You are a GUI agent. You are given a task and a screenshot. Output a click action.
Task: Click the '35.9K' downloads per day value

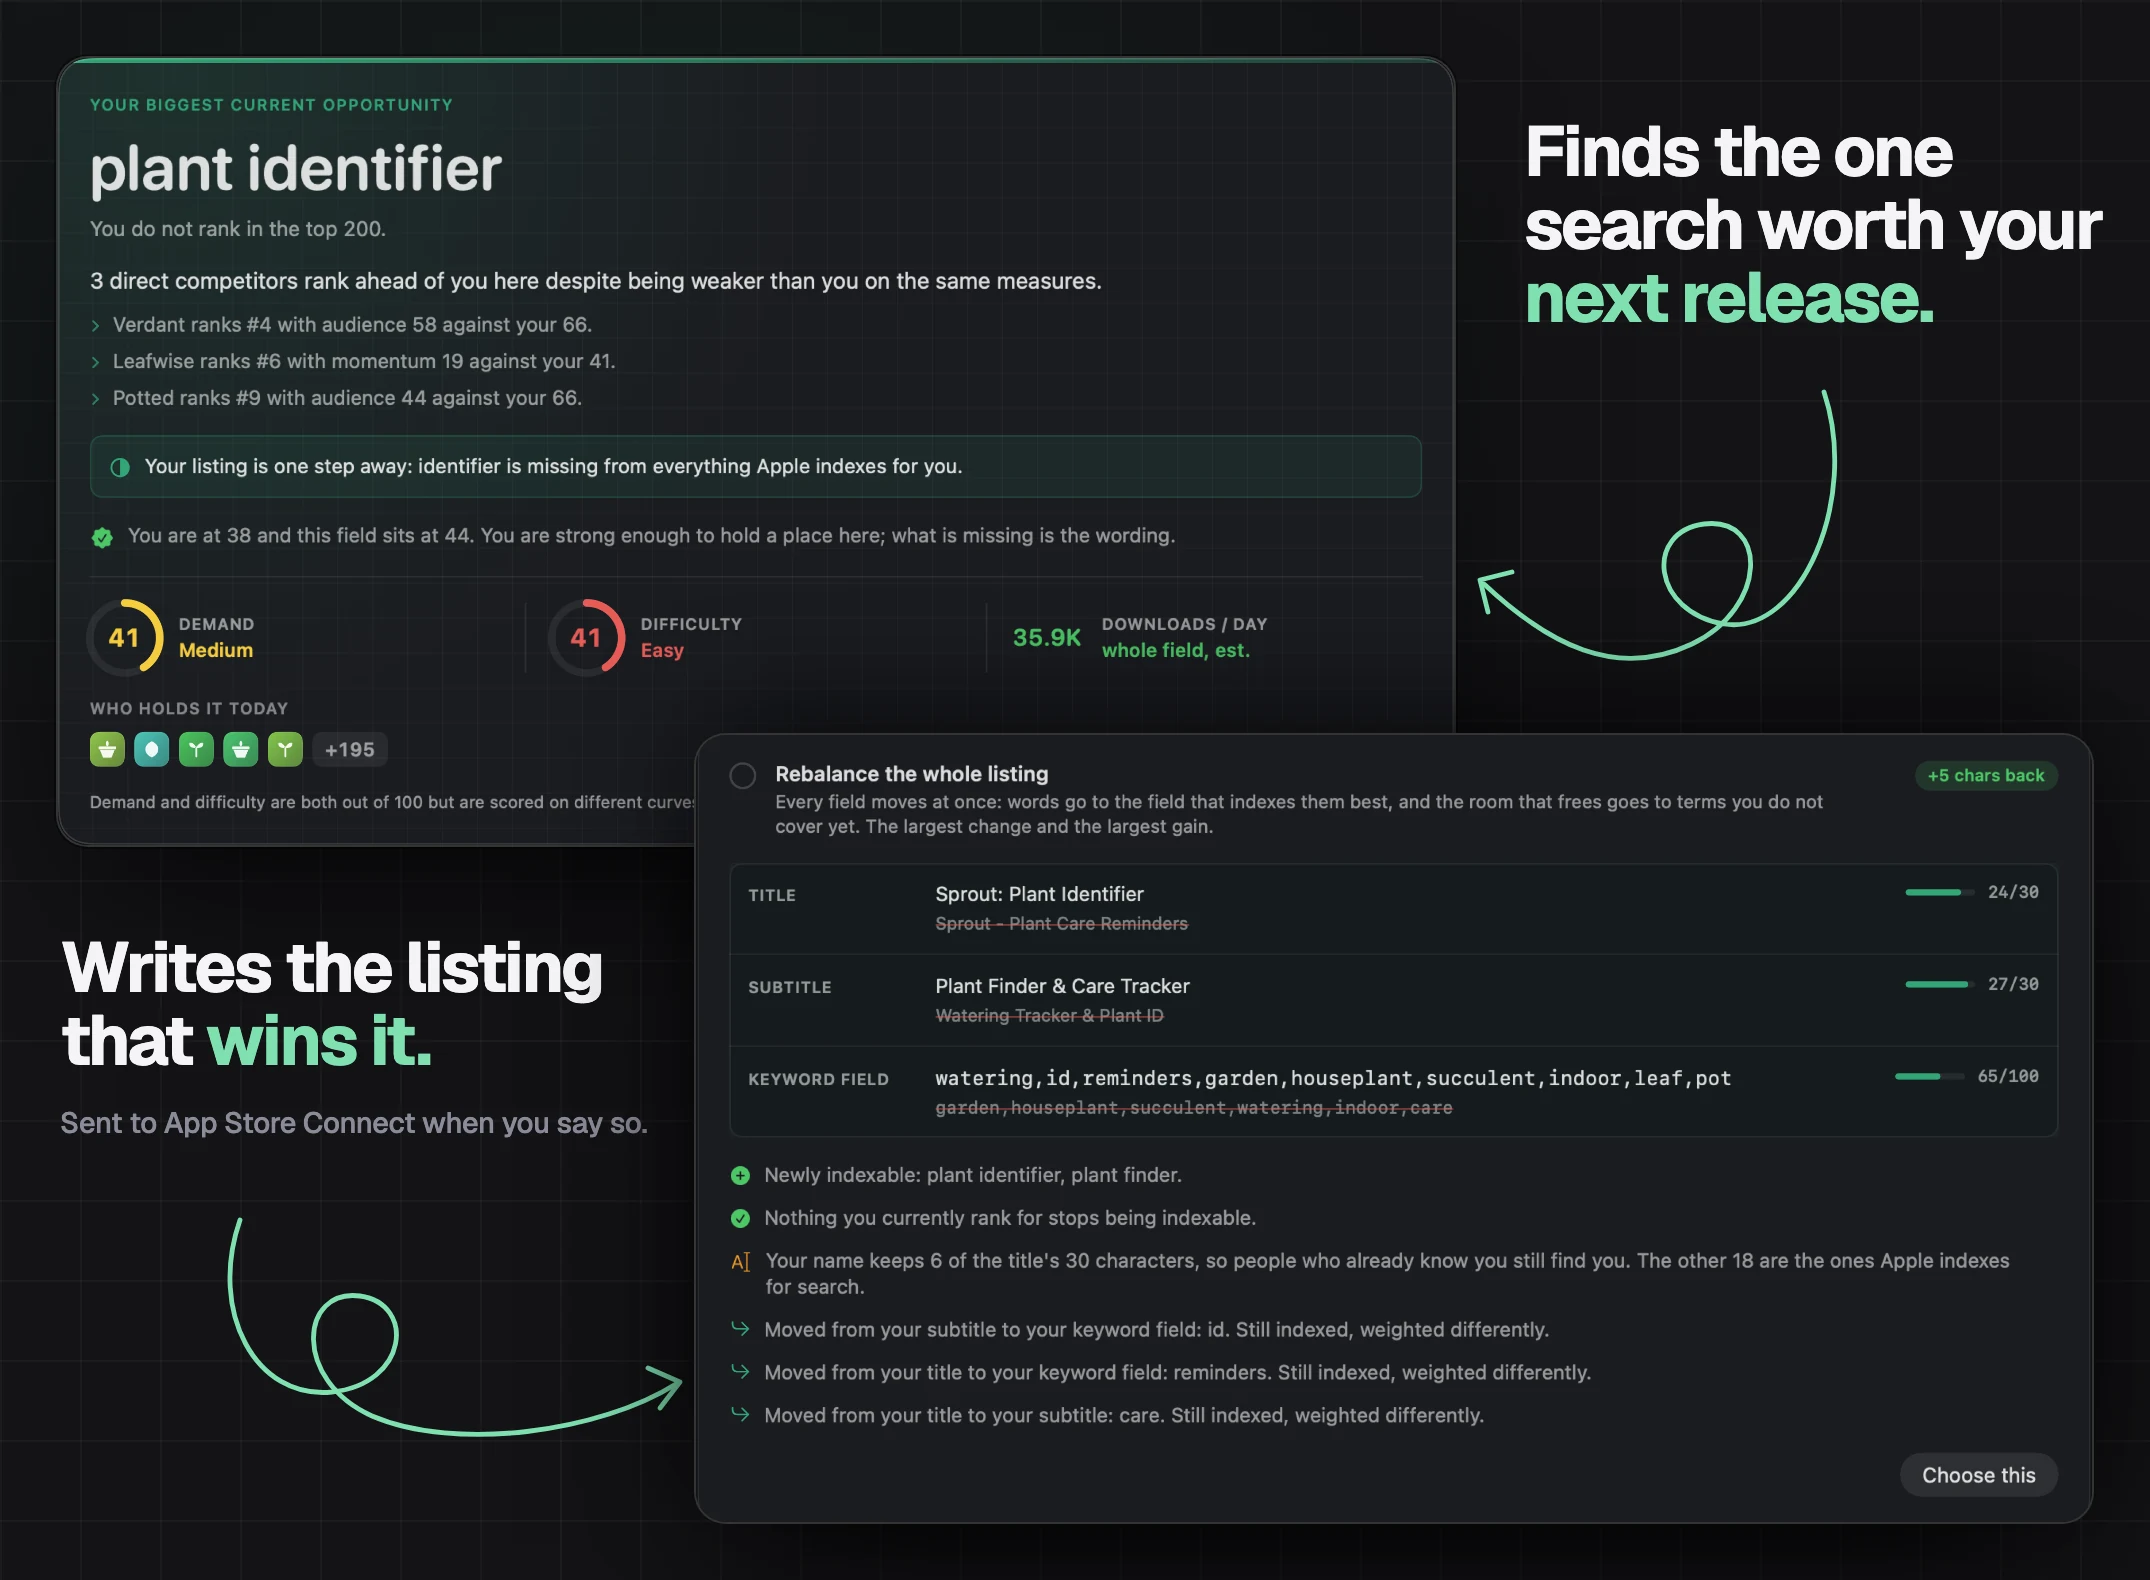click(1046, 638)
